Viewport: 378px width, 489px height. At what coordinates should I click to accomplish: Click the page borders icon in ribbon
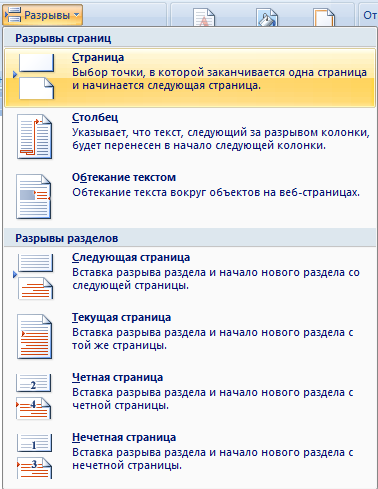click(x=324, y=17)
